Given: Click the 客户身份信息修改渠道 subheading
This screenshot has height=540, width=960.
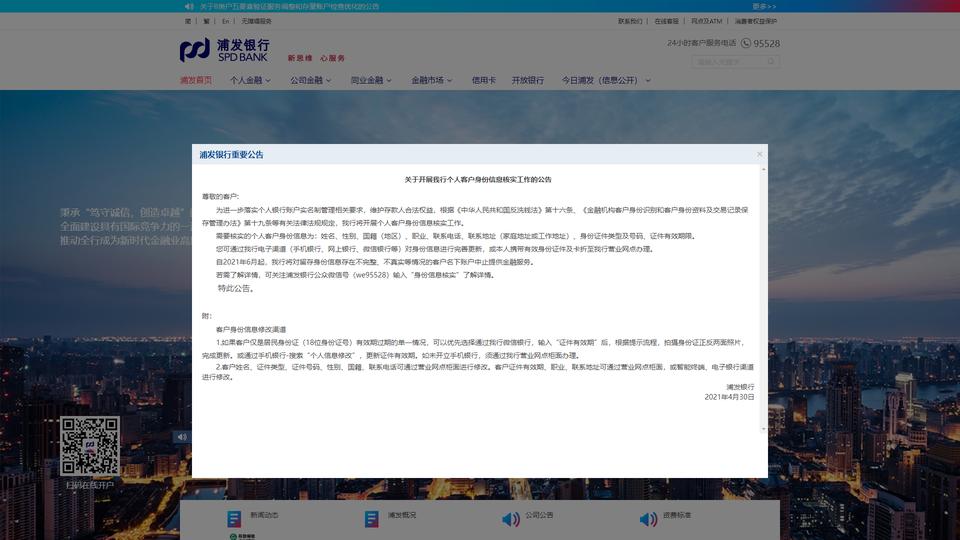Looking at the screenshot, I should click(251, 329).
